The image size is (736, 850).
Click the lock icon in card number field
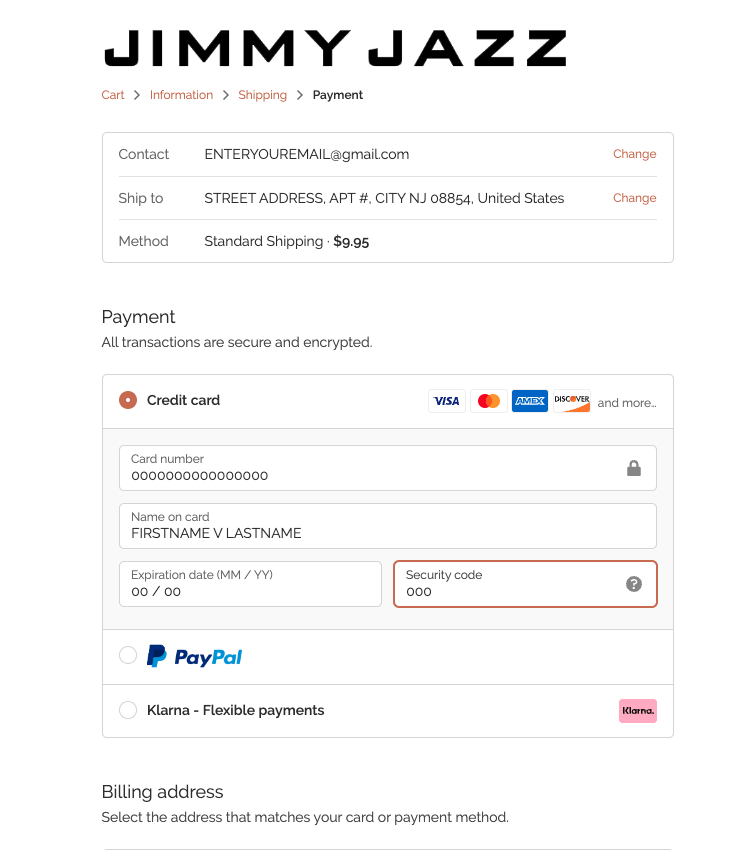(x=634, y=467)
